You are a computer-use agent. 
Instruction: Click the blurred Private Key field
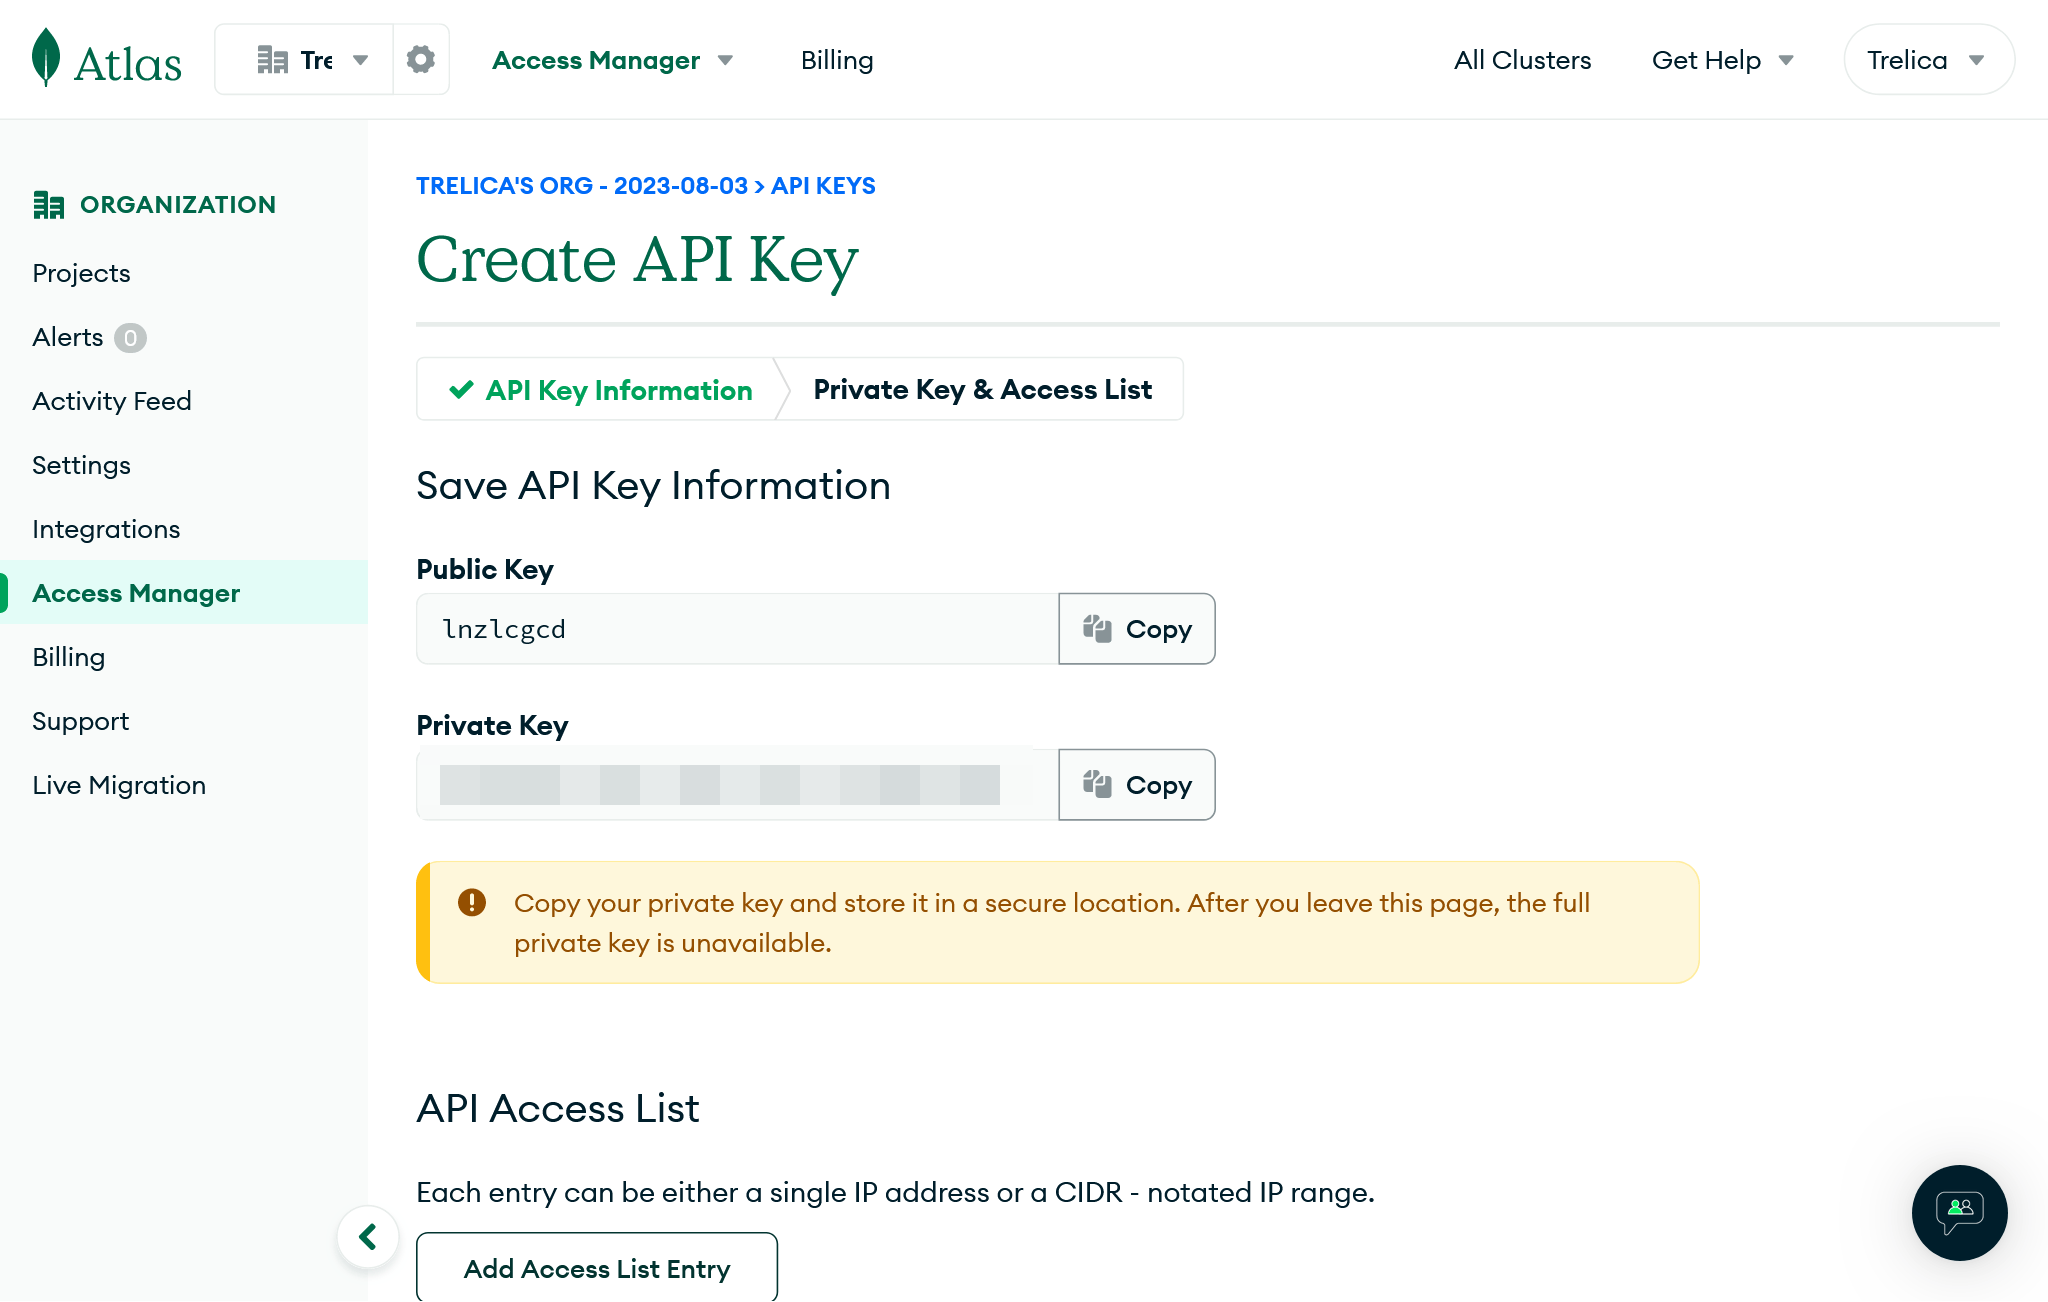click(737, 785)
